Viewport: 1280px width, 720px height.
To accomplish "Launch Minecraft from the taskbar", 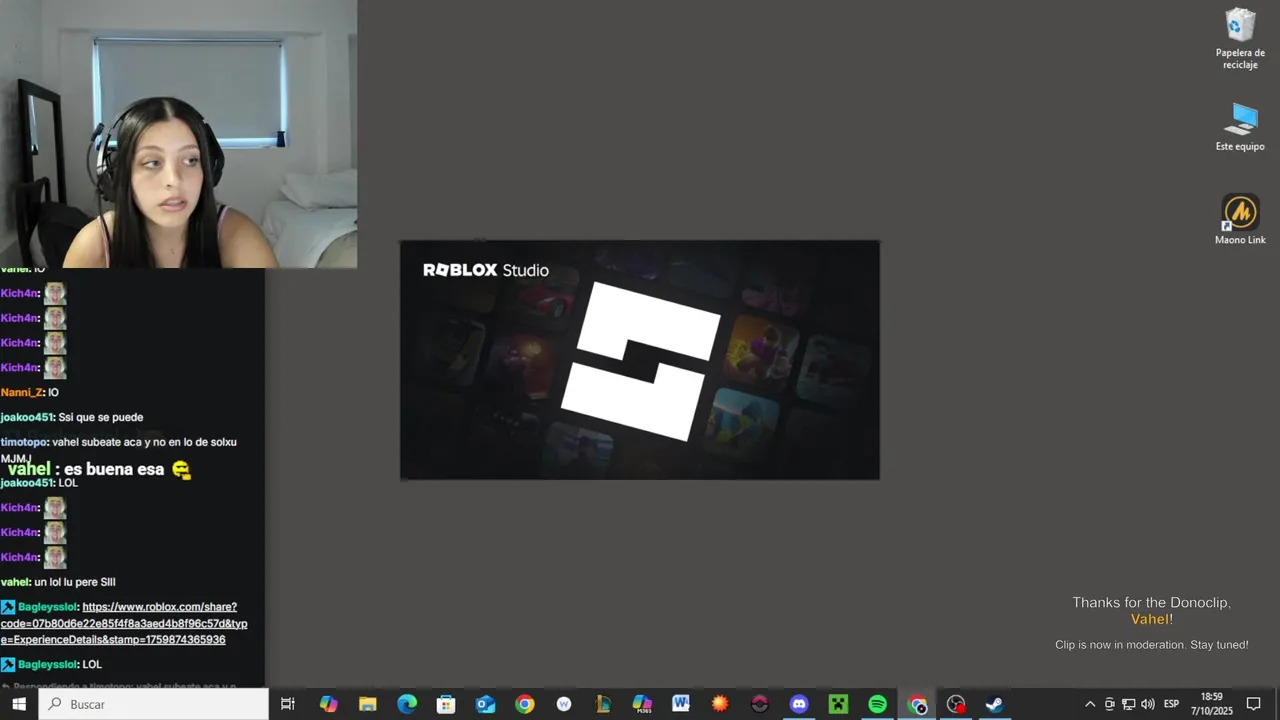I will point(838,704).
